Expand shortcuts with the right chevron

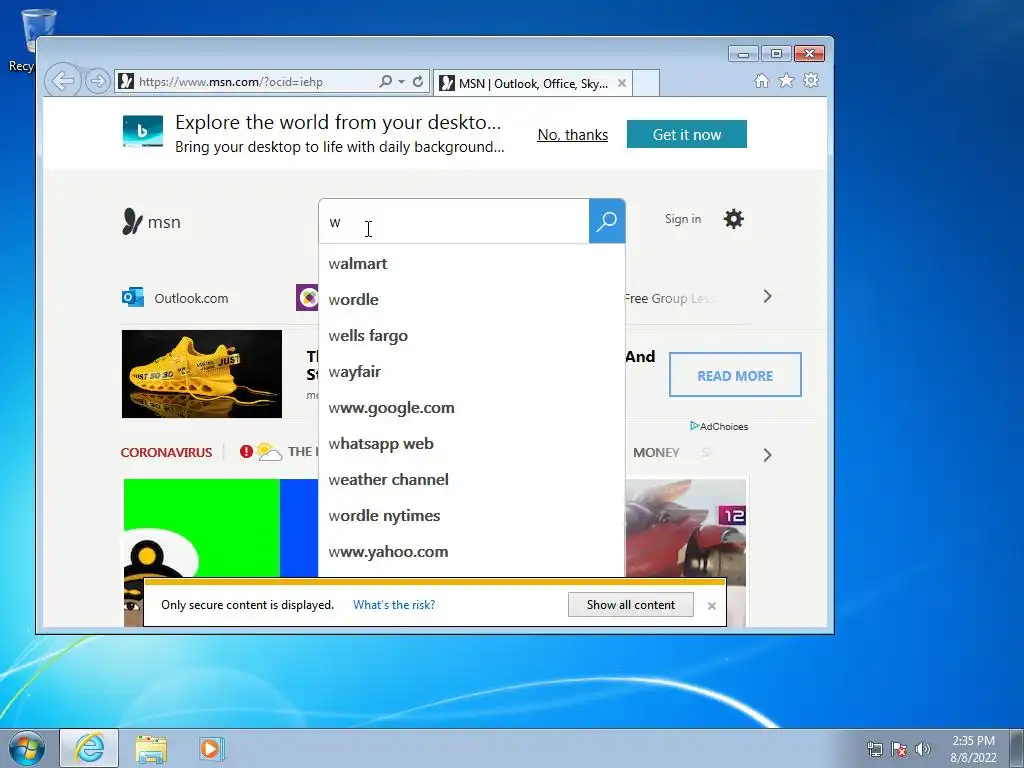[767, 296]
